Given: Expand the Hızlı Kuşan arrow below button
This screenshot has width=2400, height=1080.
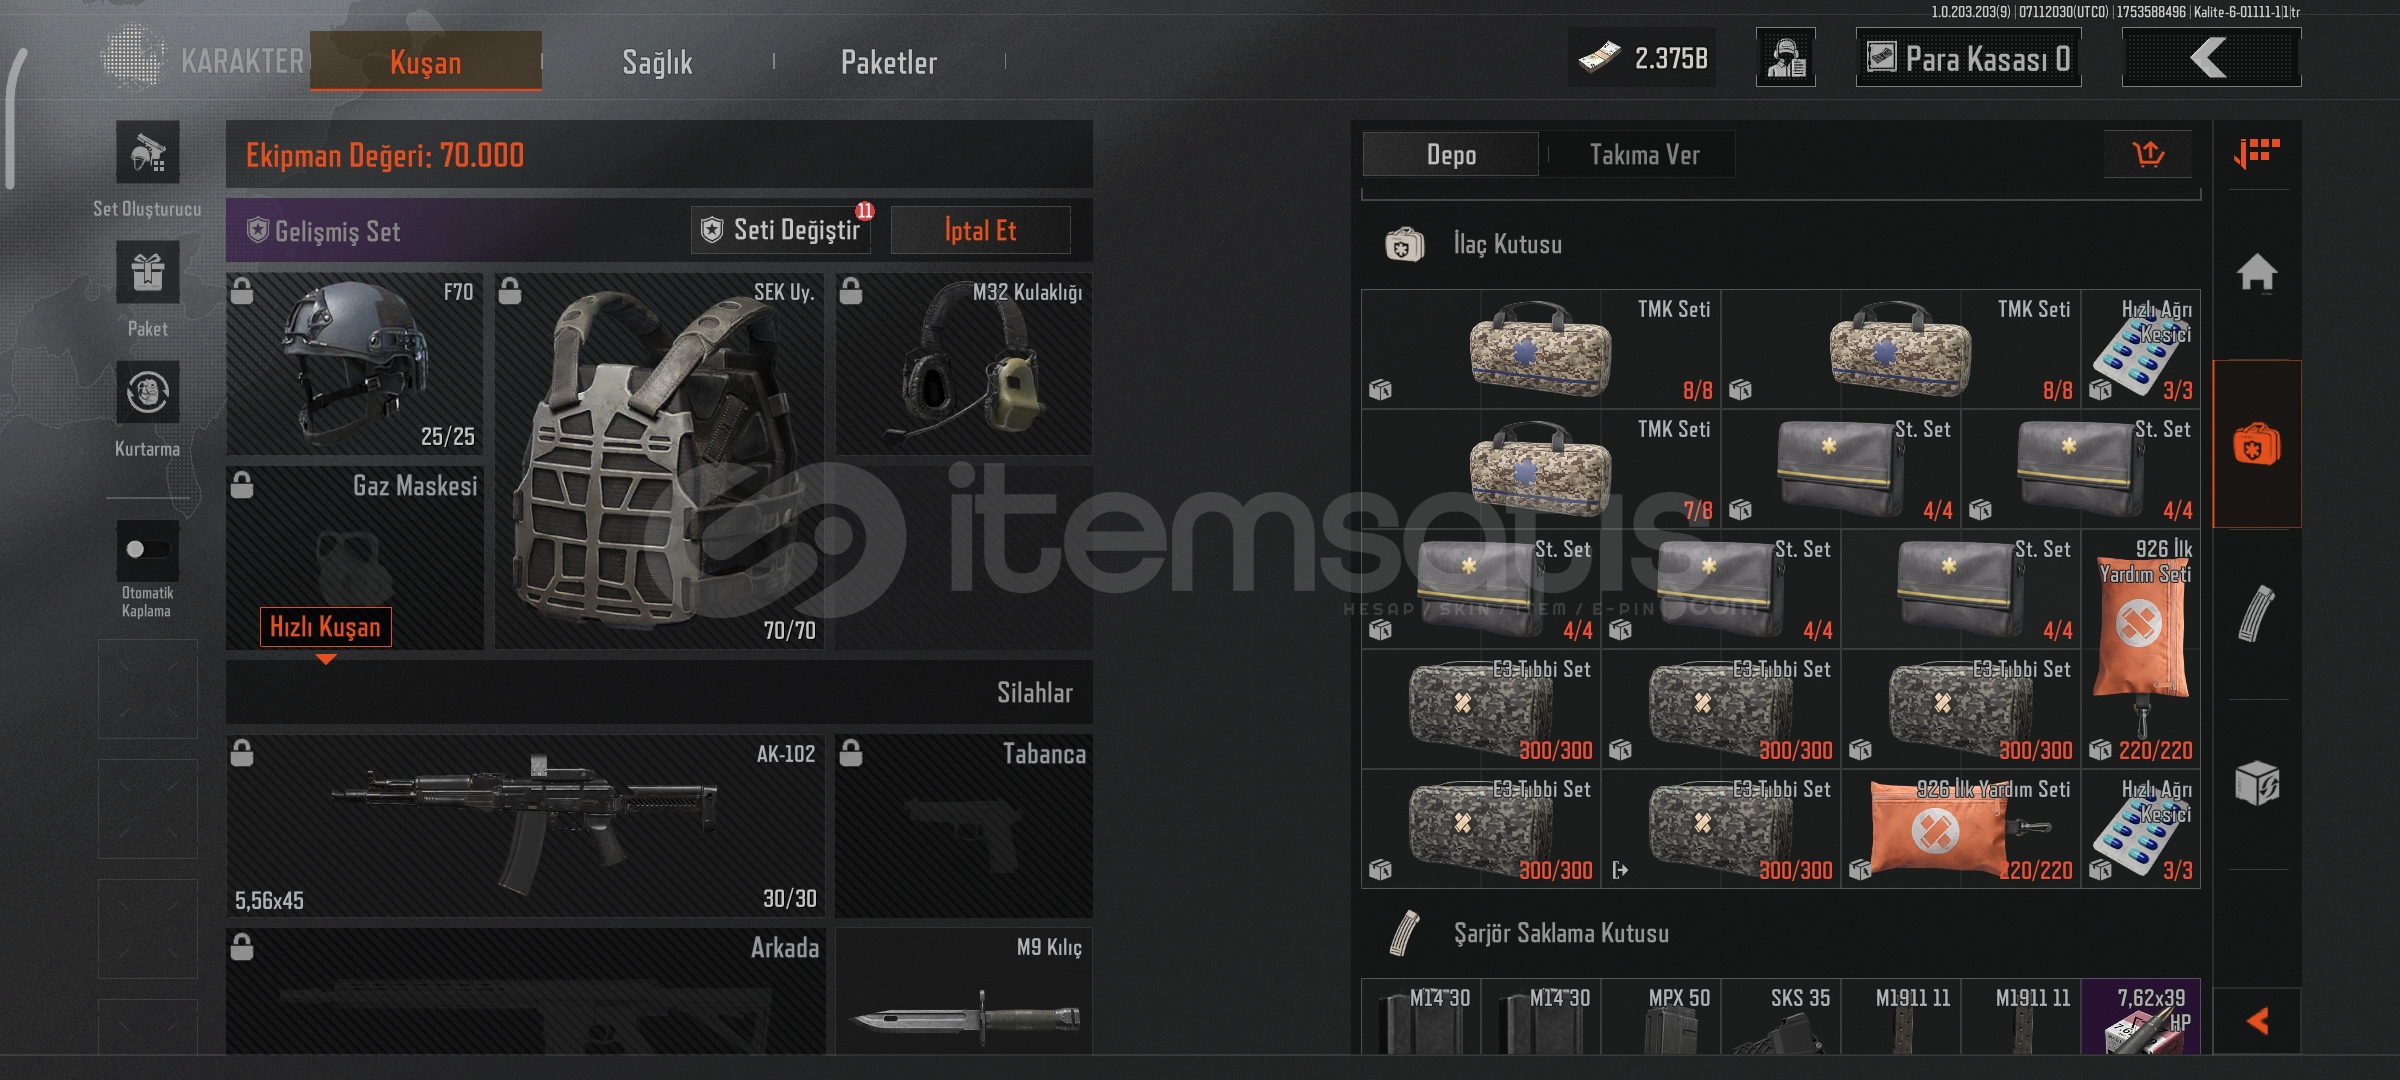Looking at the screenshot, I should tap(325, 659).
